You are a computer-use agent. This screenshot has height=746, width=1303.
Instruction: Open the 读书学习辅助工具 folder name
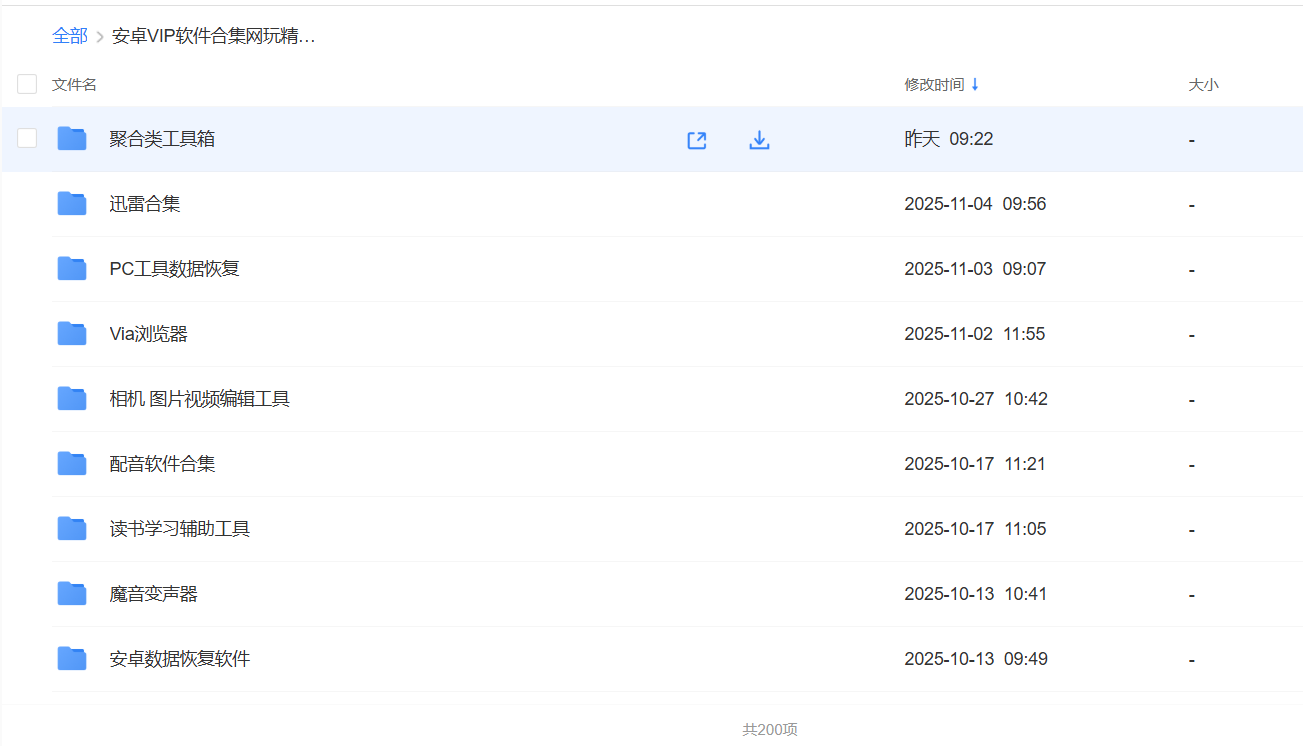(x=179, y=529)
